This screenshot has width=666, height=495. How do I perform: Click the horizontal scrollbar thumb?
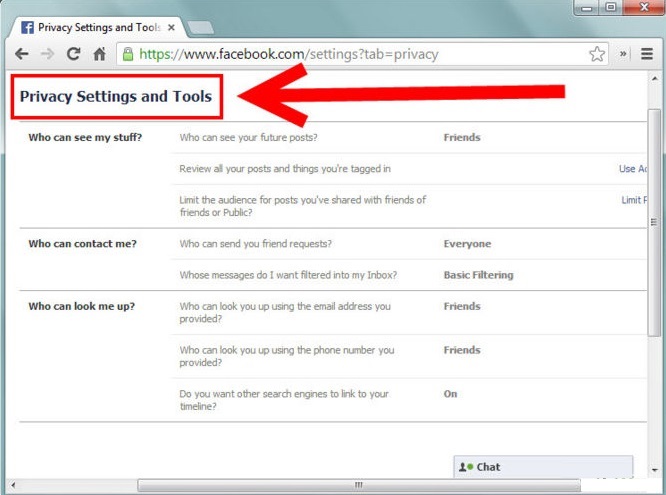(x=359, y=485)
